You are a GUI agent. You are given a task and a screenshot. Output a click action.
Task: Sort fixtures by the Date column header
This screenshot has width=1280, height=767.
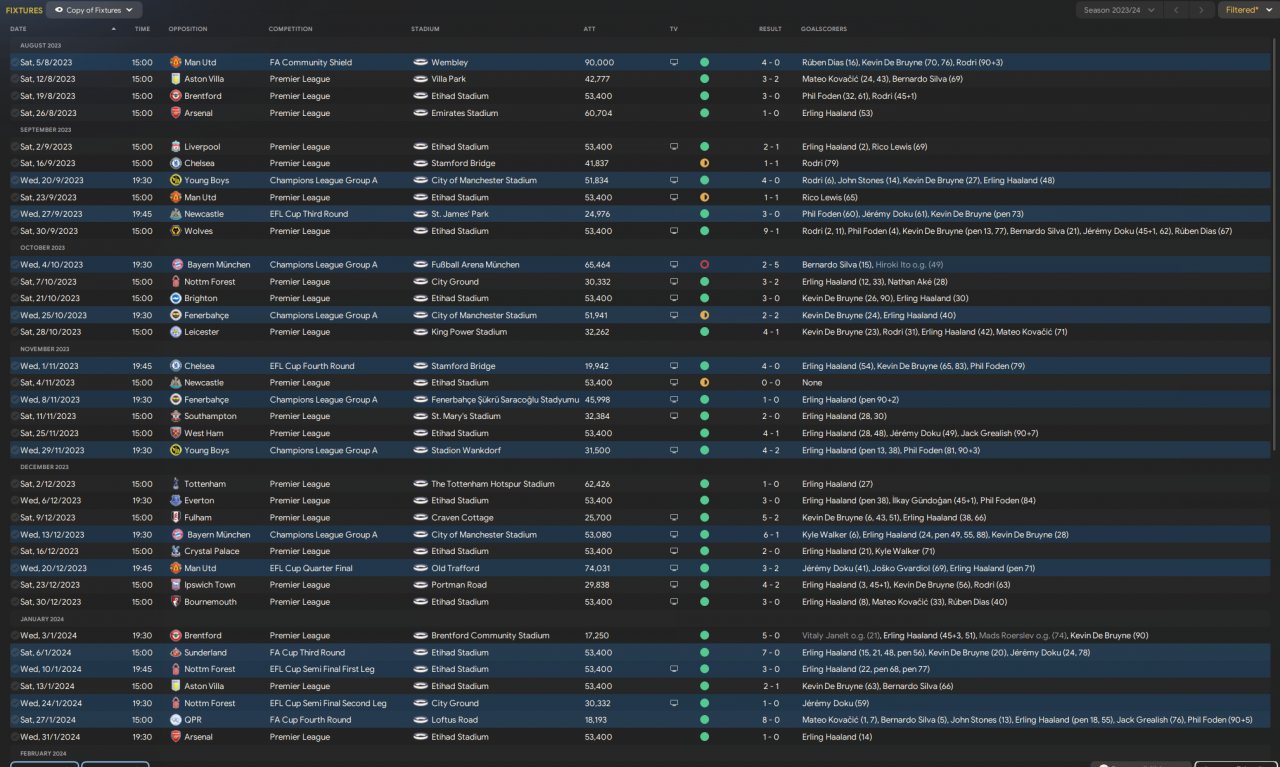point(18,29)
